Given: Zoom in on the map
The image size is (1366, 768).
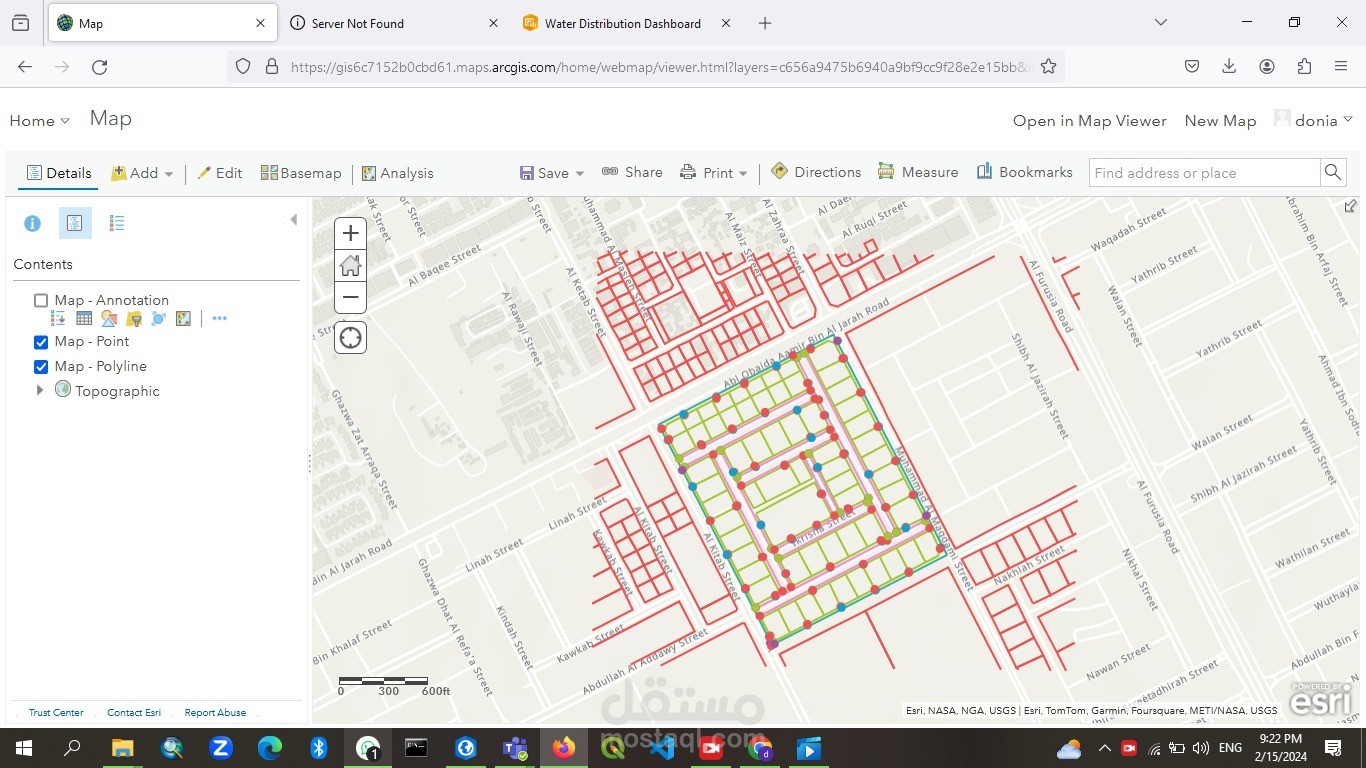Looking at the screenshot, I should pyautogui.click(x=350, y=234).
